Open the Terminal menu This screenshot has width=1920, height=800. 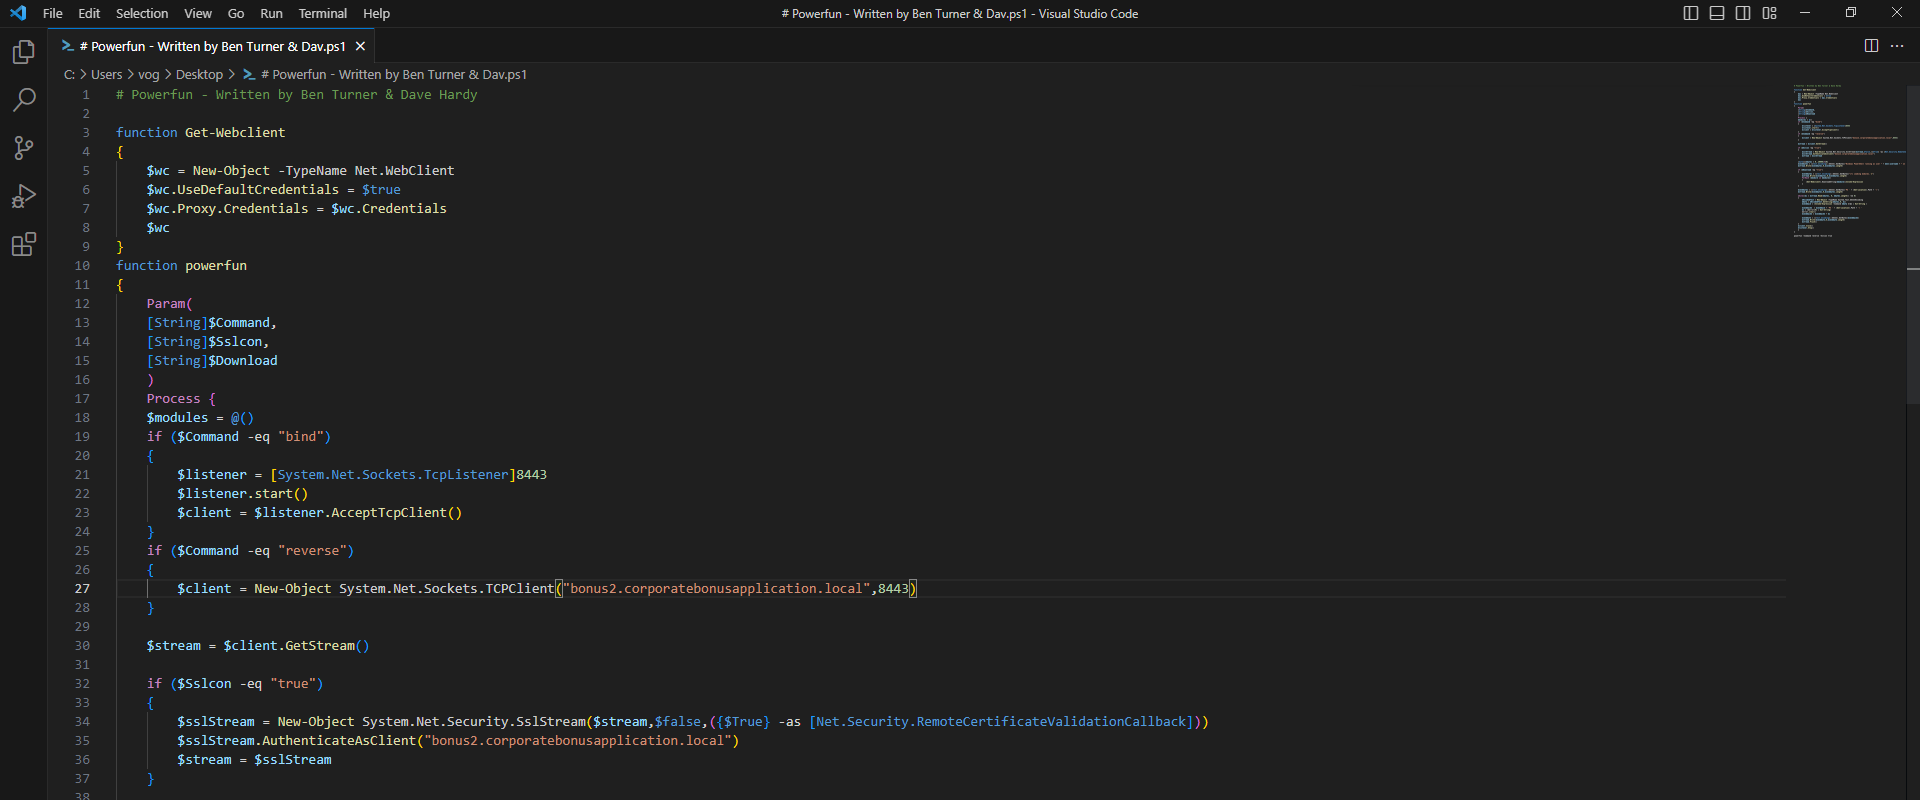click(x=323, y=13)
